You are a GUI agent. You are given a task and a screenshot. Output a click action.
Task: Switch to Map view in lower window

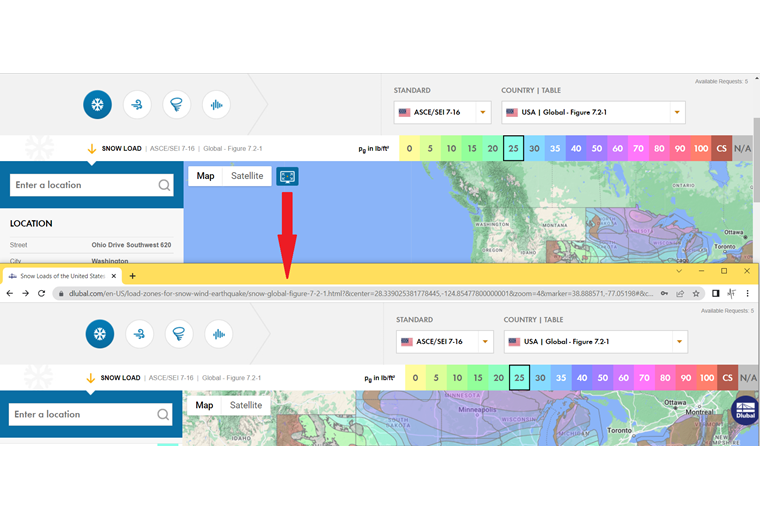[204, 405]
